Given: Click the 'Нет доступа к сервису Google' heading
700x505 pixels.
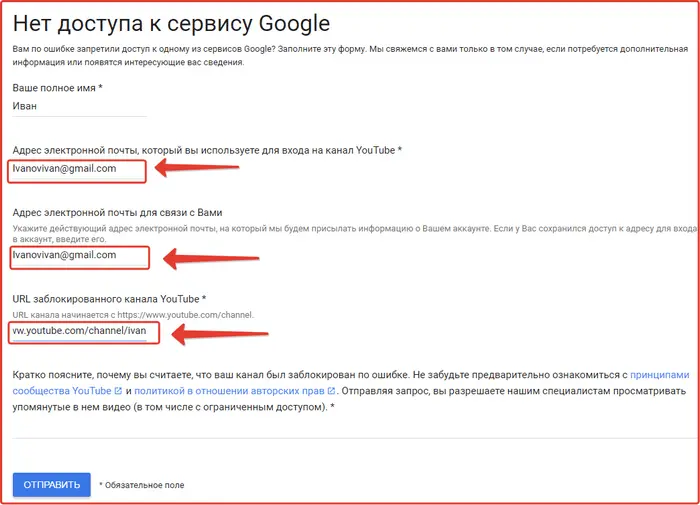Looking at the screenshot, I should tap(171, 23).
